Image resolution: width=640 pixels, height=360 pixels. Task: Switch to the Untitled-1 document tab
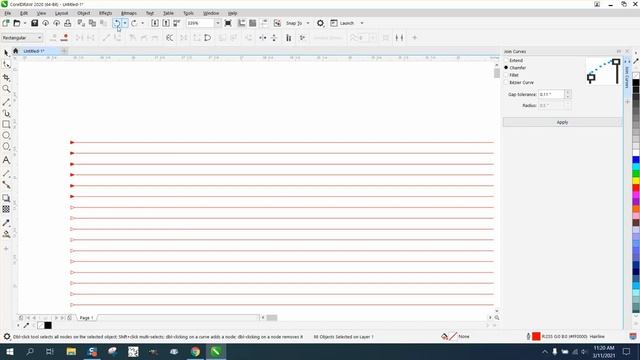pyautogui.click(x=34, y=51)
